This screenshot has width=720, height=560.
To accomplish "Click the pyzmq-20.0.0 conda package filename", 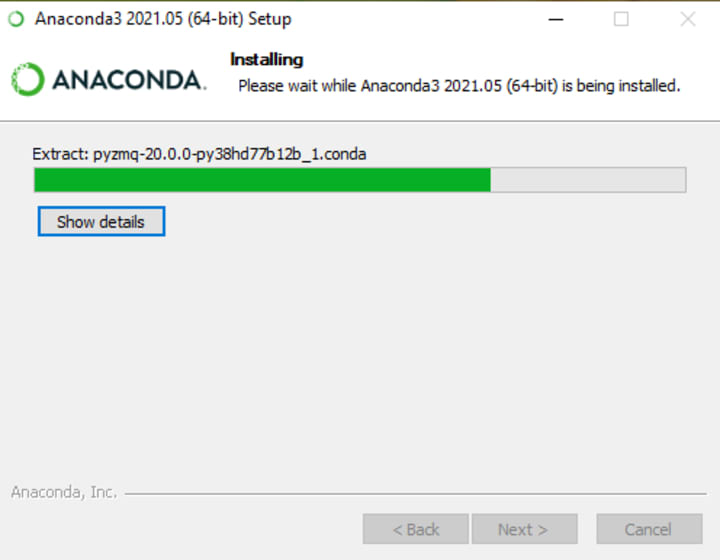I will [230, 154].
